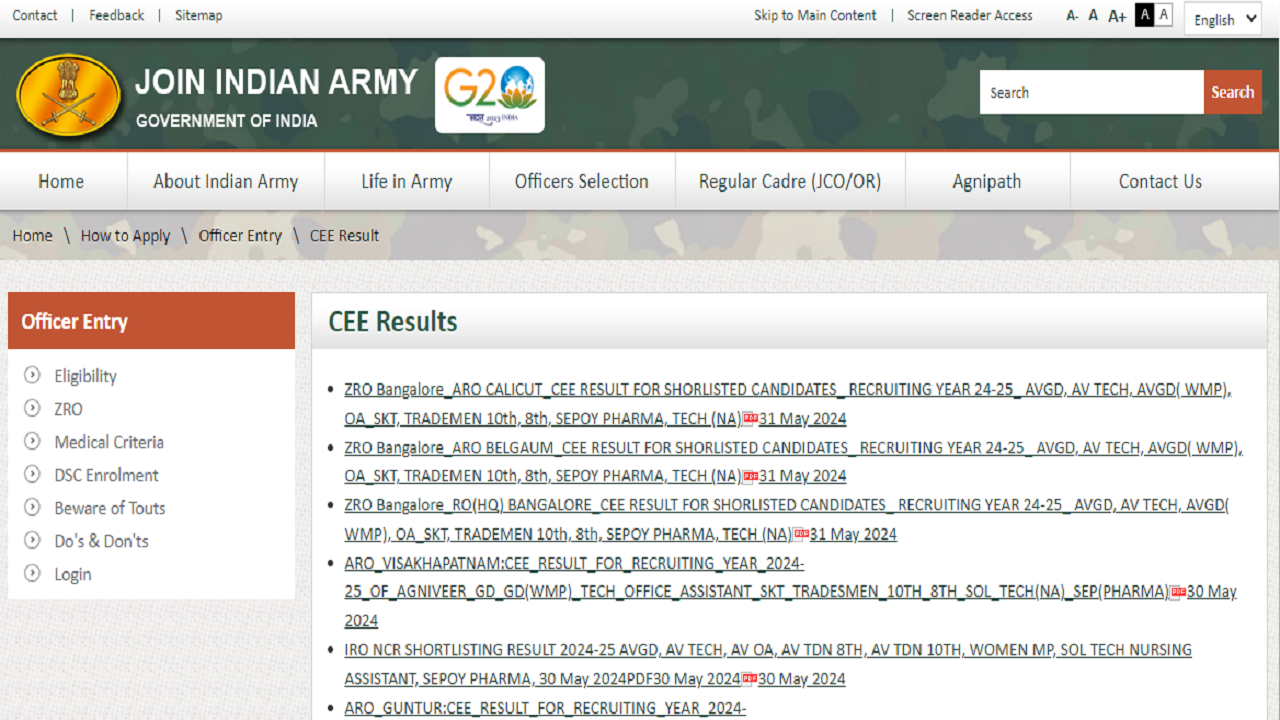This screenshot has width=1280, height=720.
Task: Click the Officer Entry sidebar header
Action: [x=151, y=321]
